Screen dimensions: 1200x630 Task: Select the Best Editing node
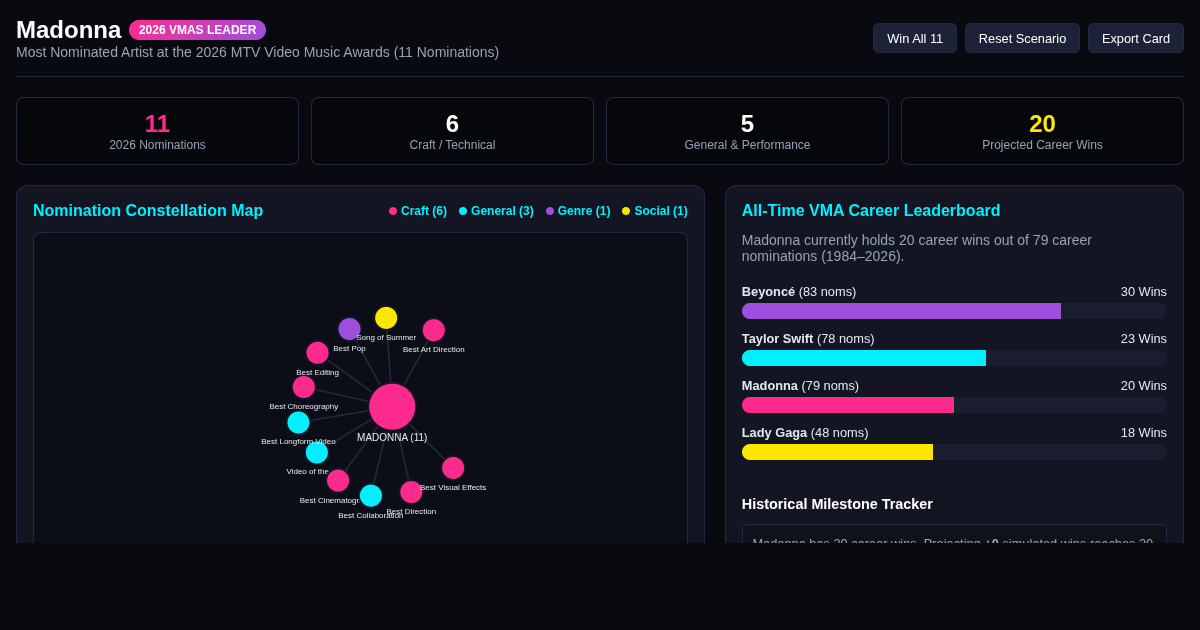[x=317, y=352]
